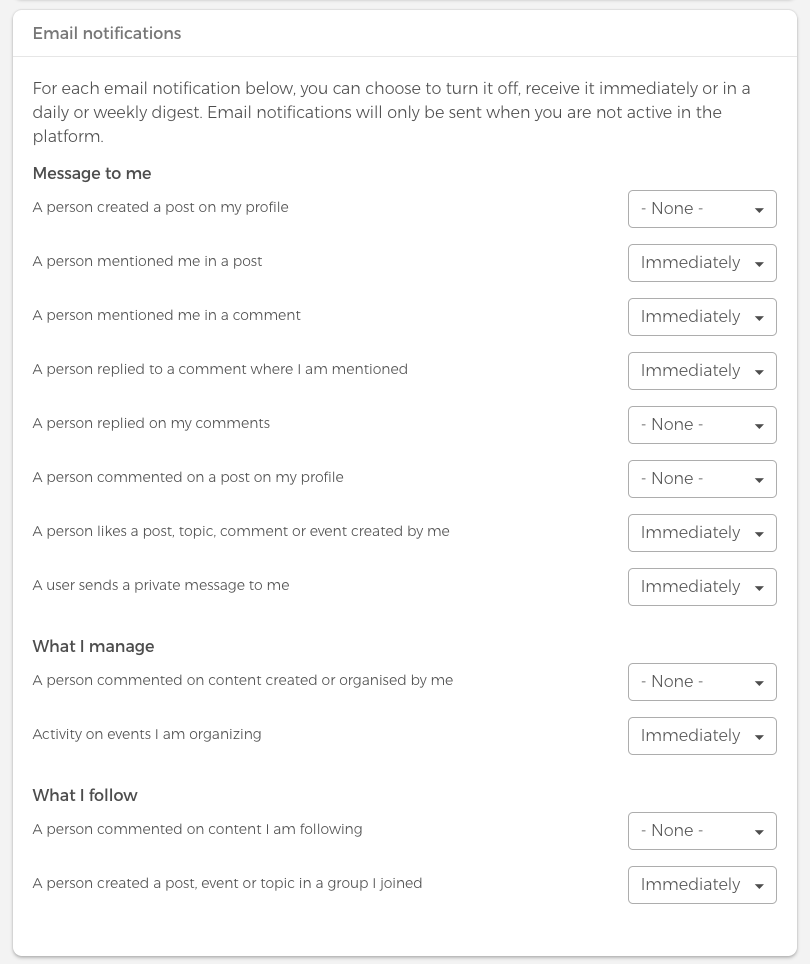Expand dropdown for comments on my profile post
Screen dimensions: 810x964
[x=702, y=479]
